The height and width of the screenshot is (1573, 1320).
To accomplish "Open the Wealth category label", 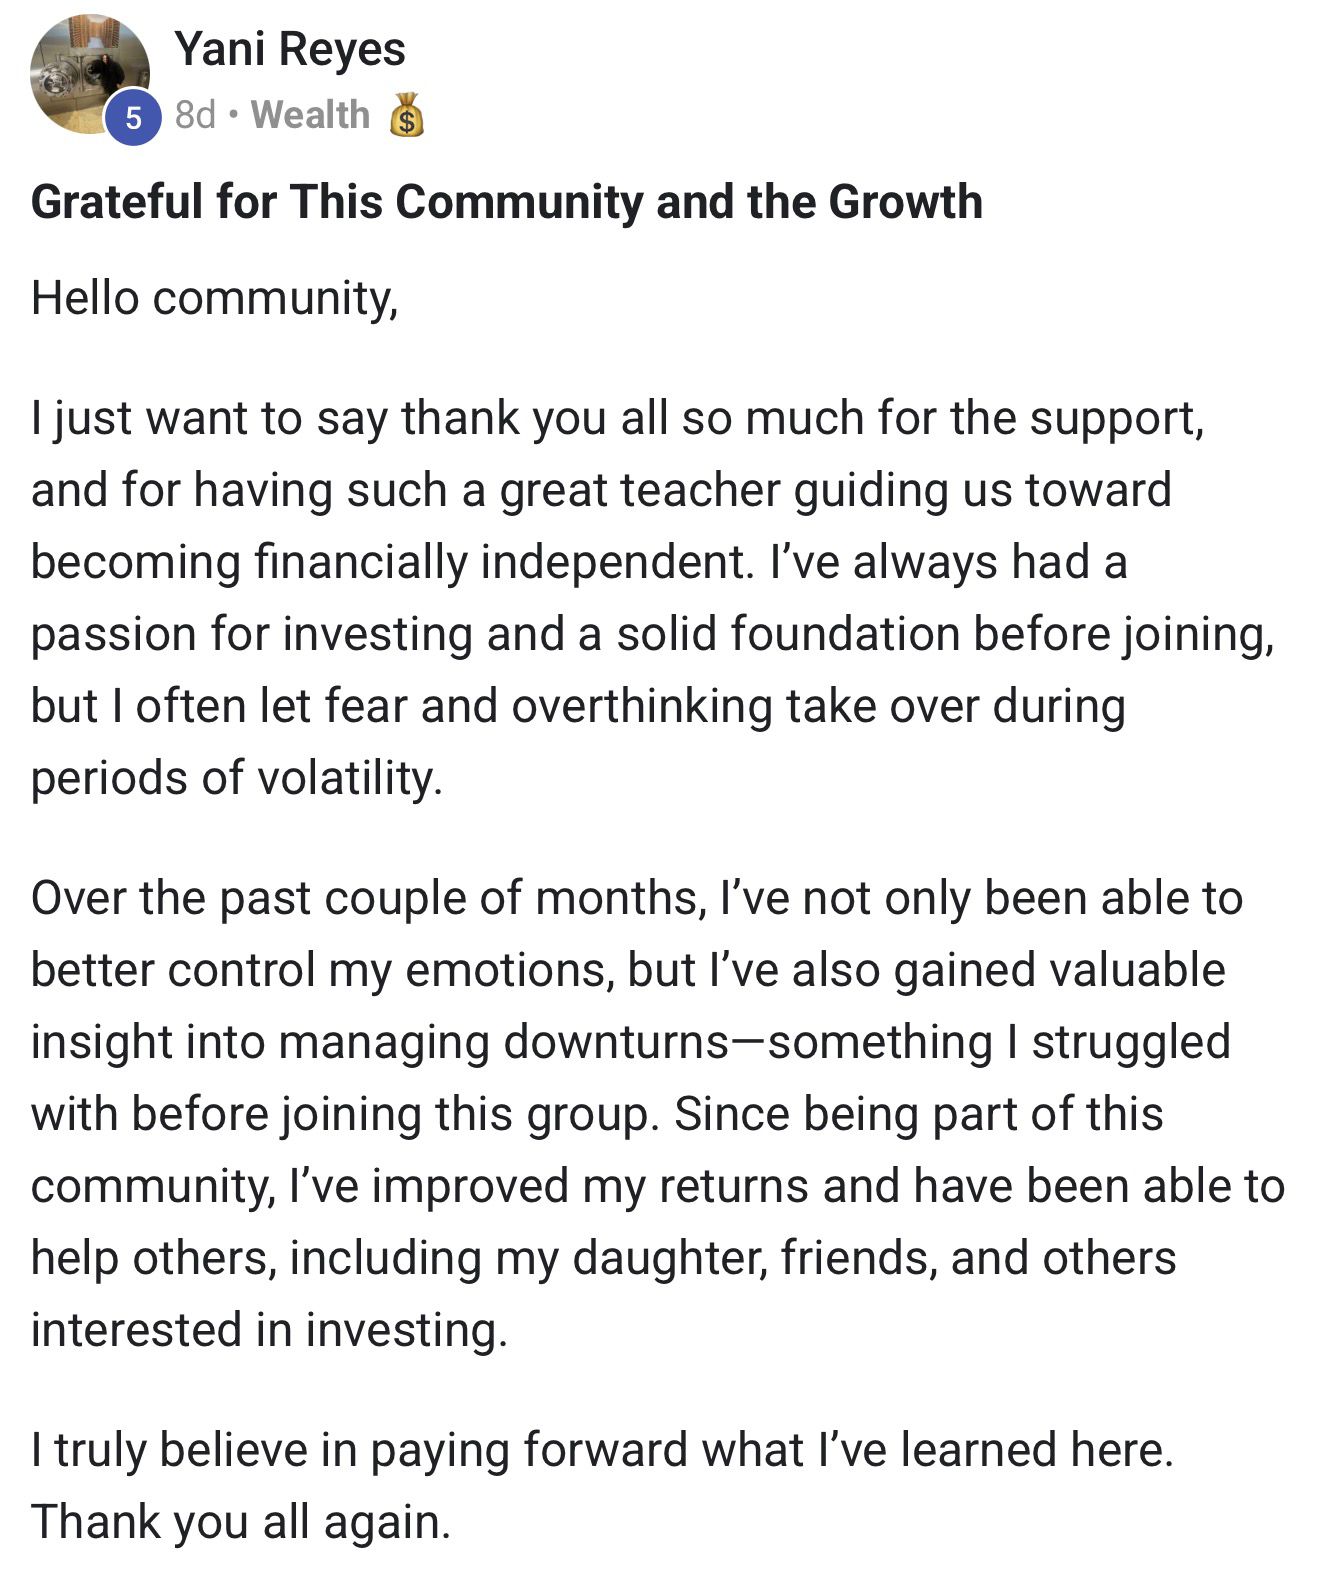I will (310, 115).
